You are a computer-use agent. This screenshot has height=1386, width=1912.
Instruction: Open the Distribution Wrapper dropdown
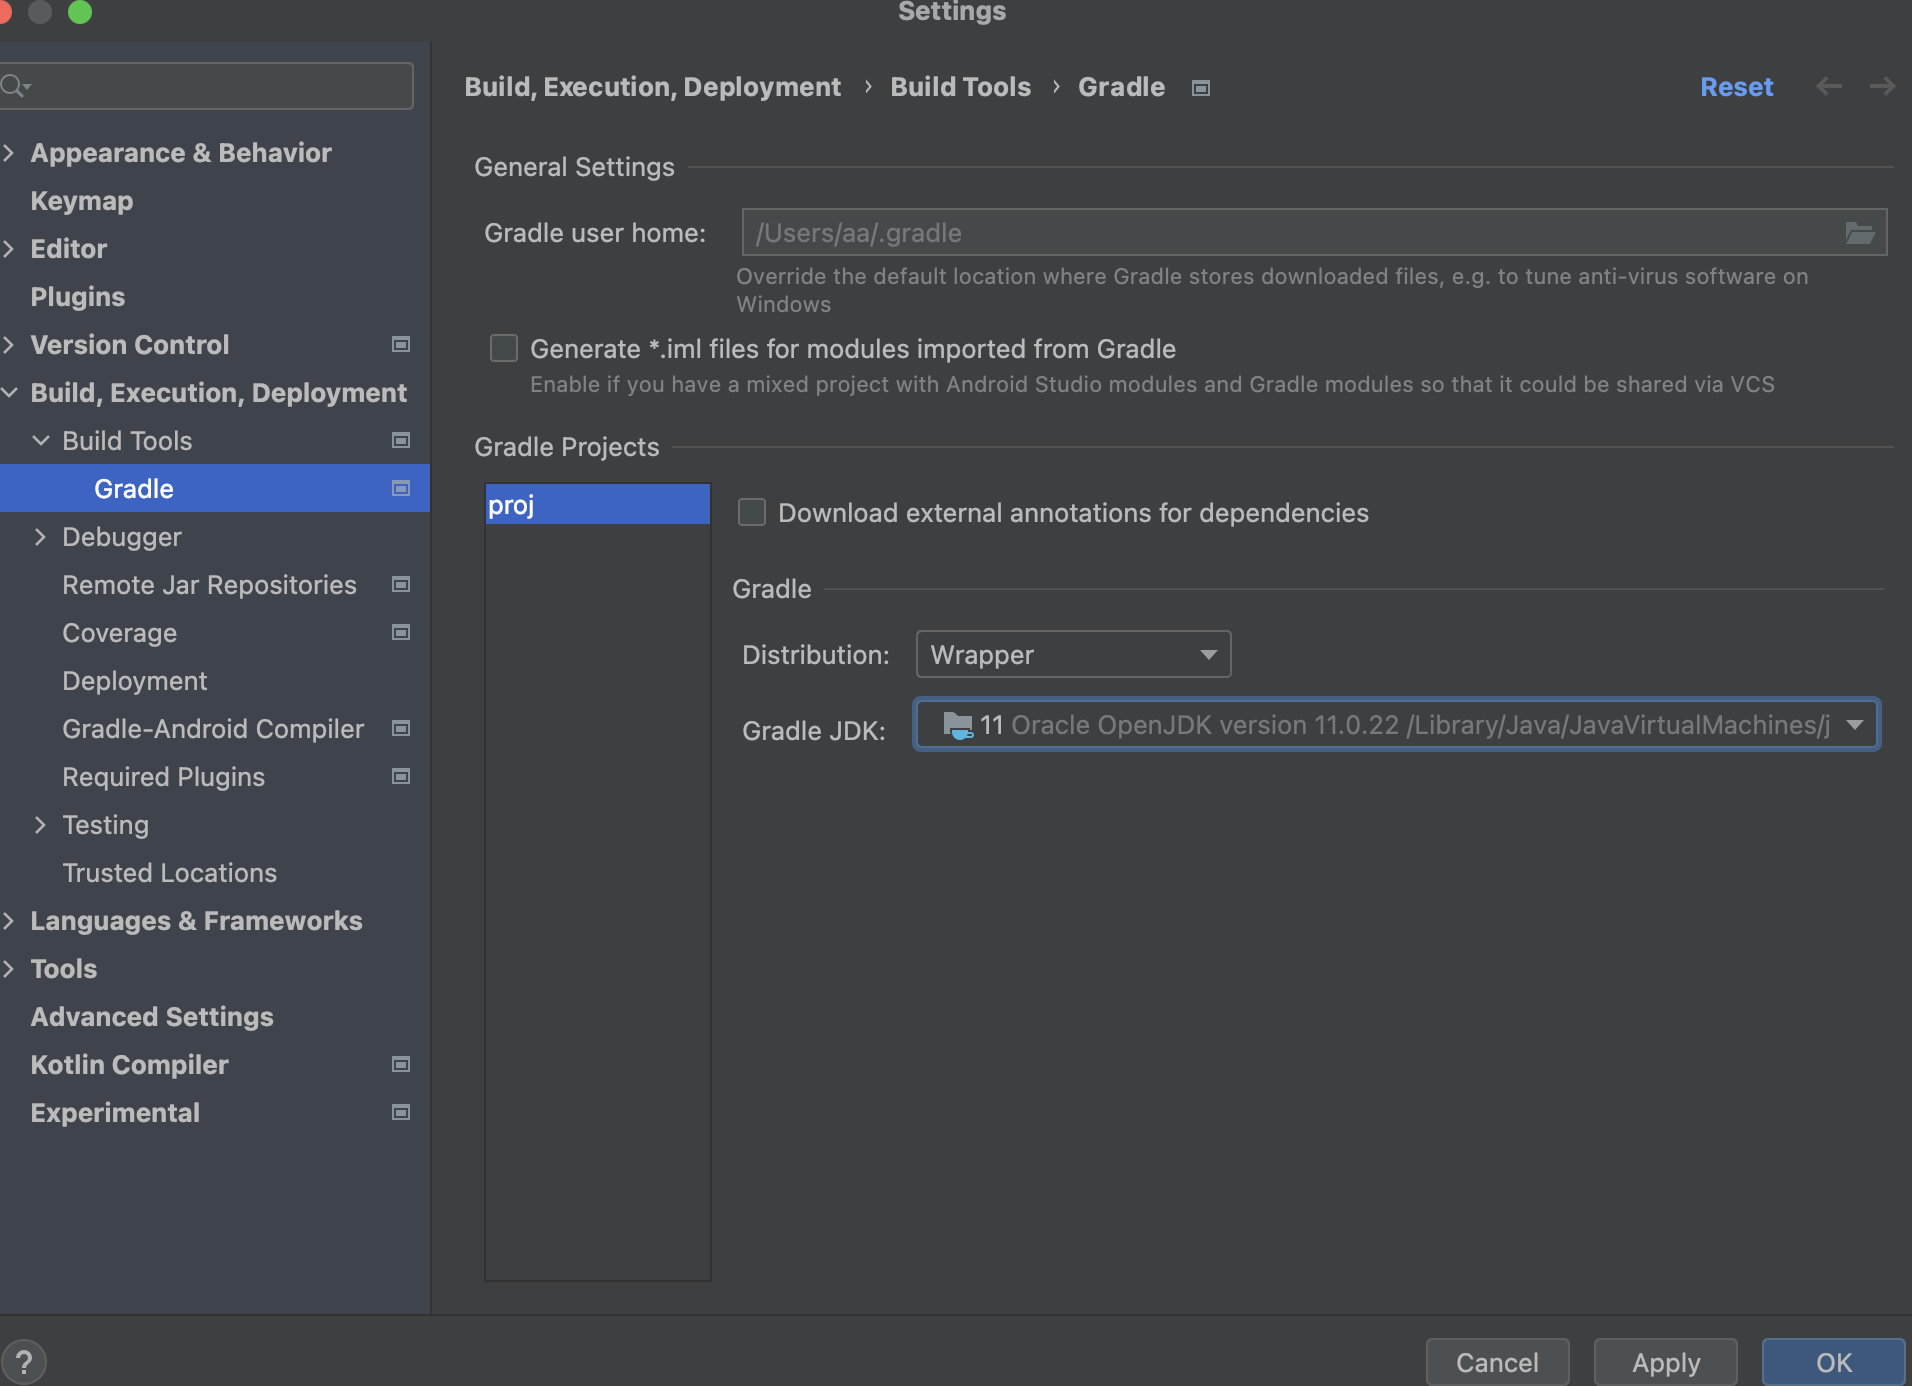pos(1073,655)
